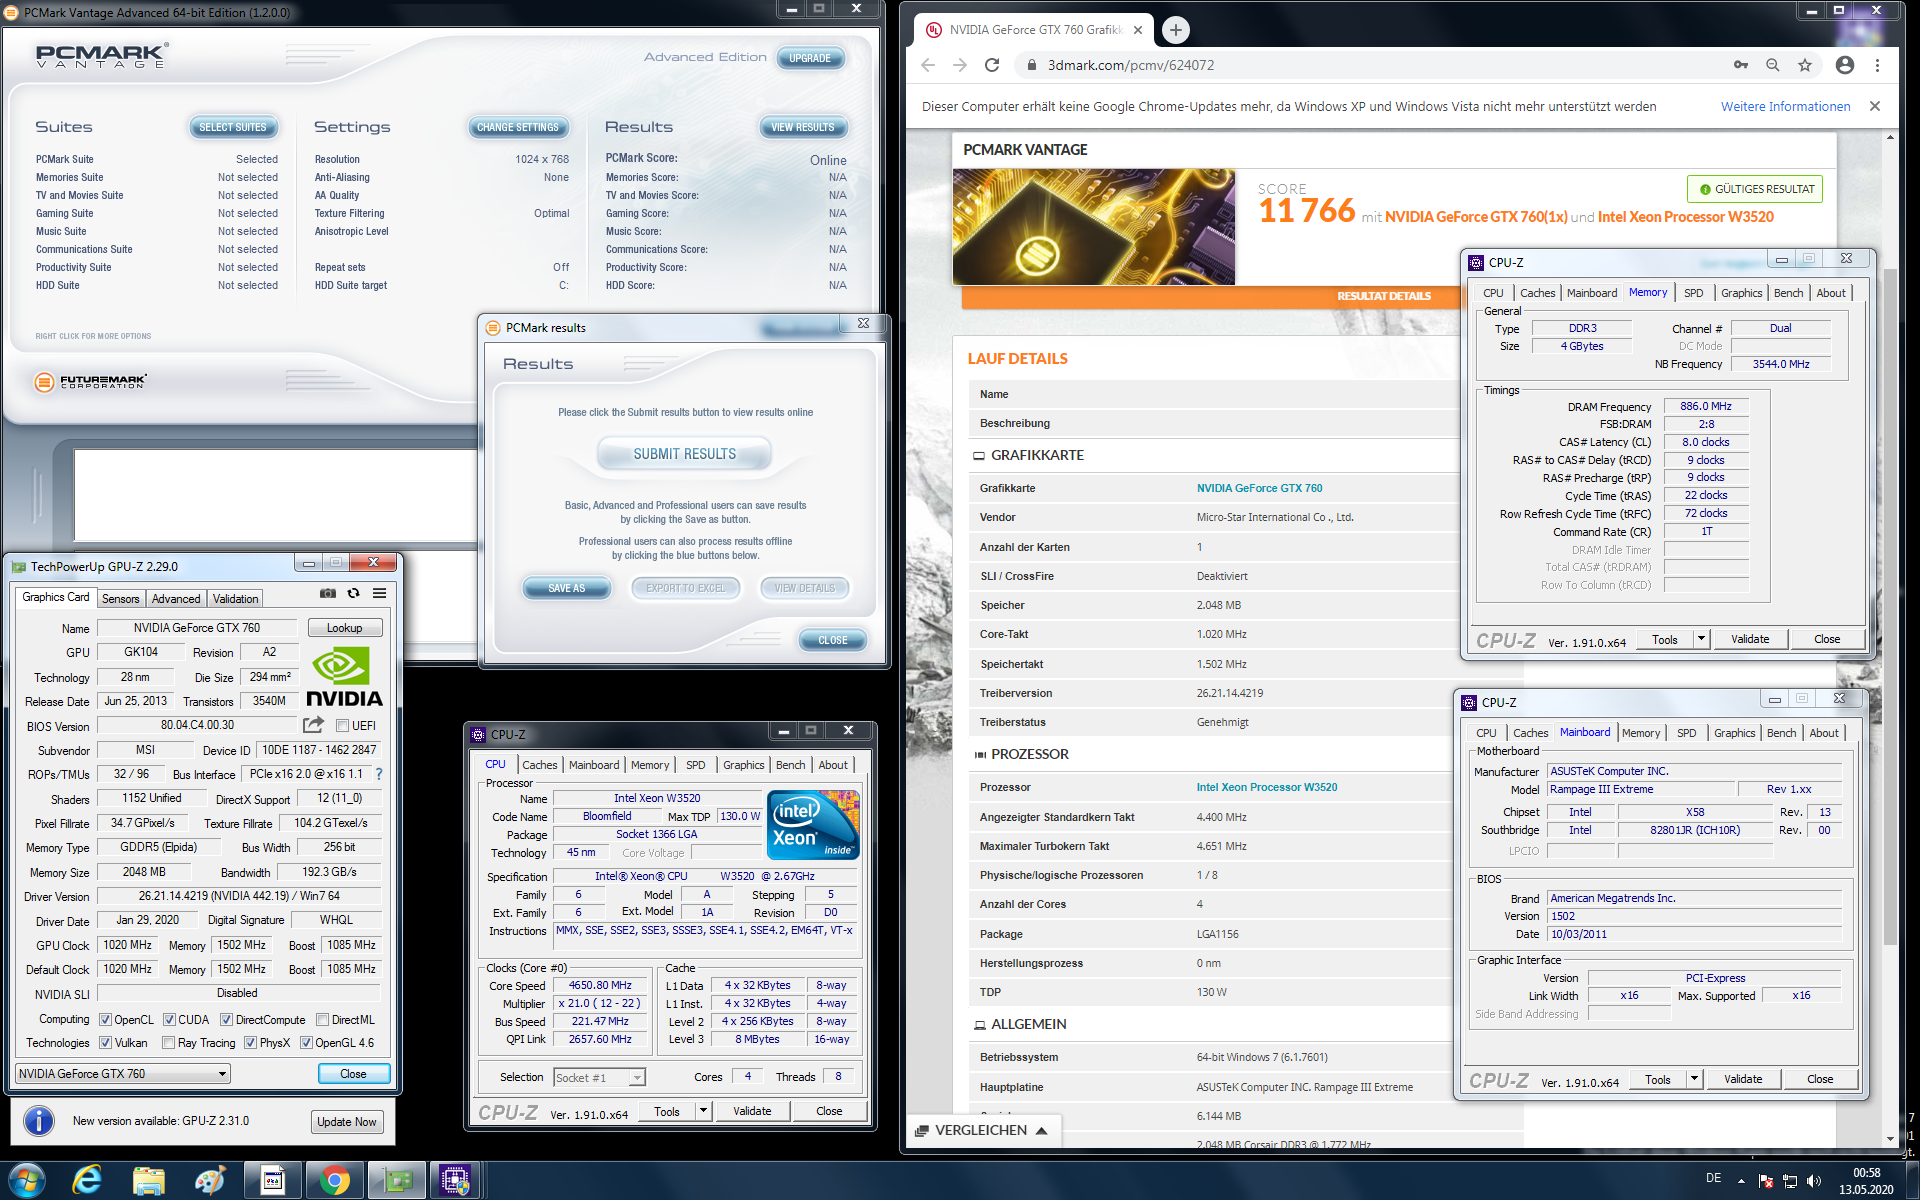Toggle the Ray Tracing checkbox
The image size is (1920, 1200).
[169, 1043]
